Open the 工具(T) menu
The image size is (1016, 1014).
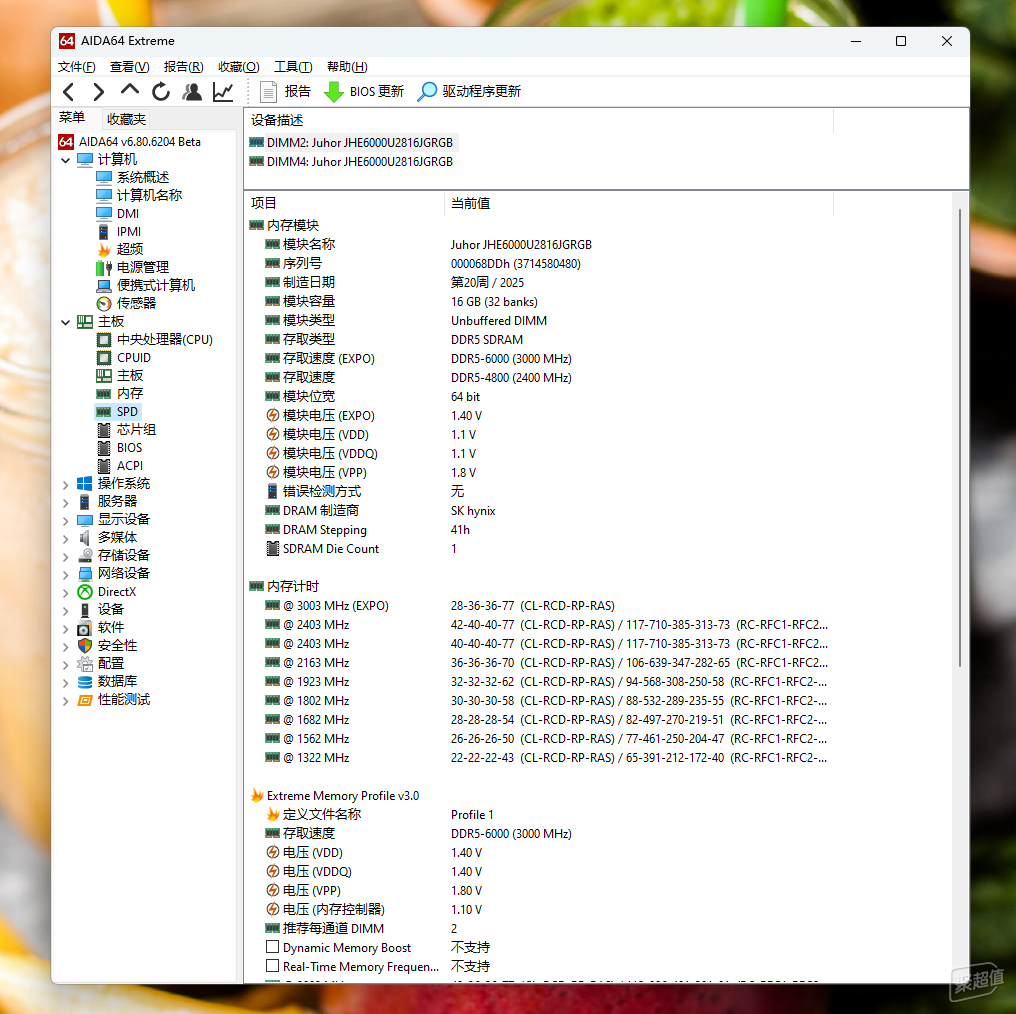click(x=293, y=67)
